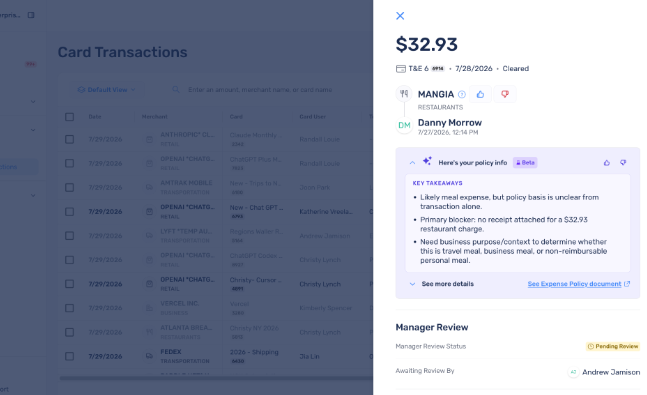The height and width of the screenshot is (395, 647).
Task: Click the sparkle AI policy icon
Action: click(427, 161)
